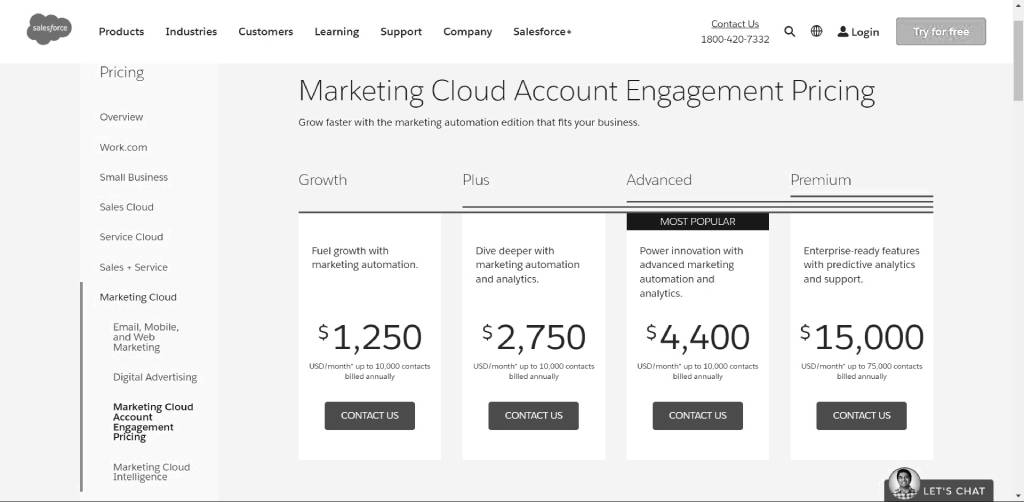The image size is (1024, 502).
Task: Click the chat agent avatar
Action: click(904, 484)
